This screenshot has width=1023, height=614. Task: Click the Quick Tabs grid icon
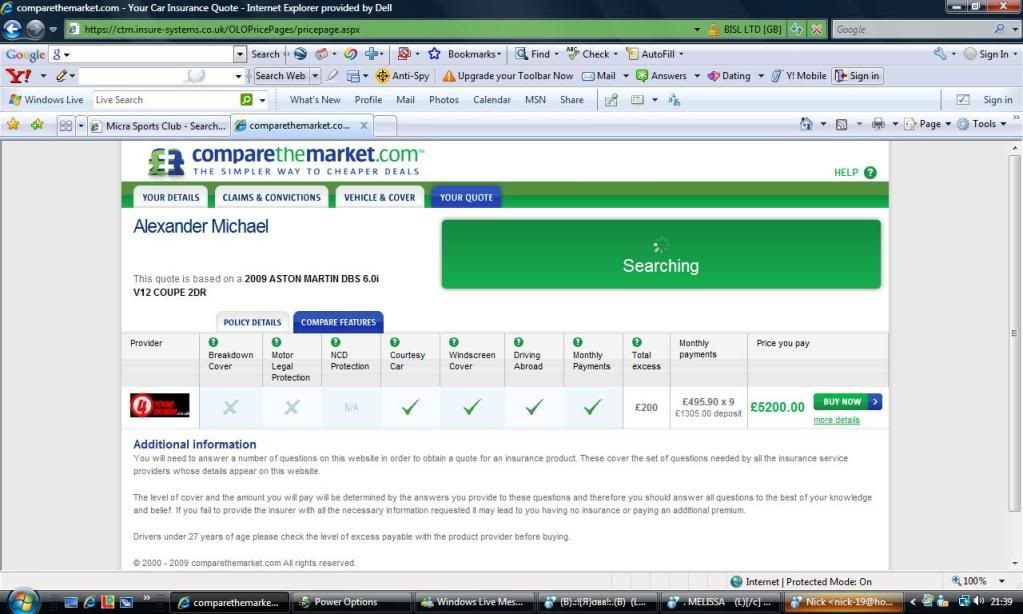click(x=66, y=125)
